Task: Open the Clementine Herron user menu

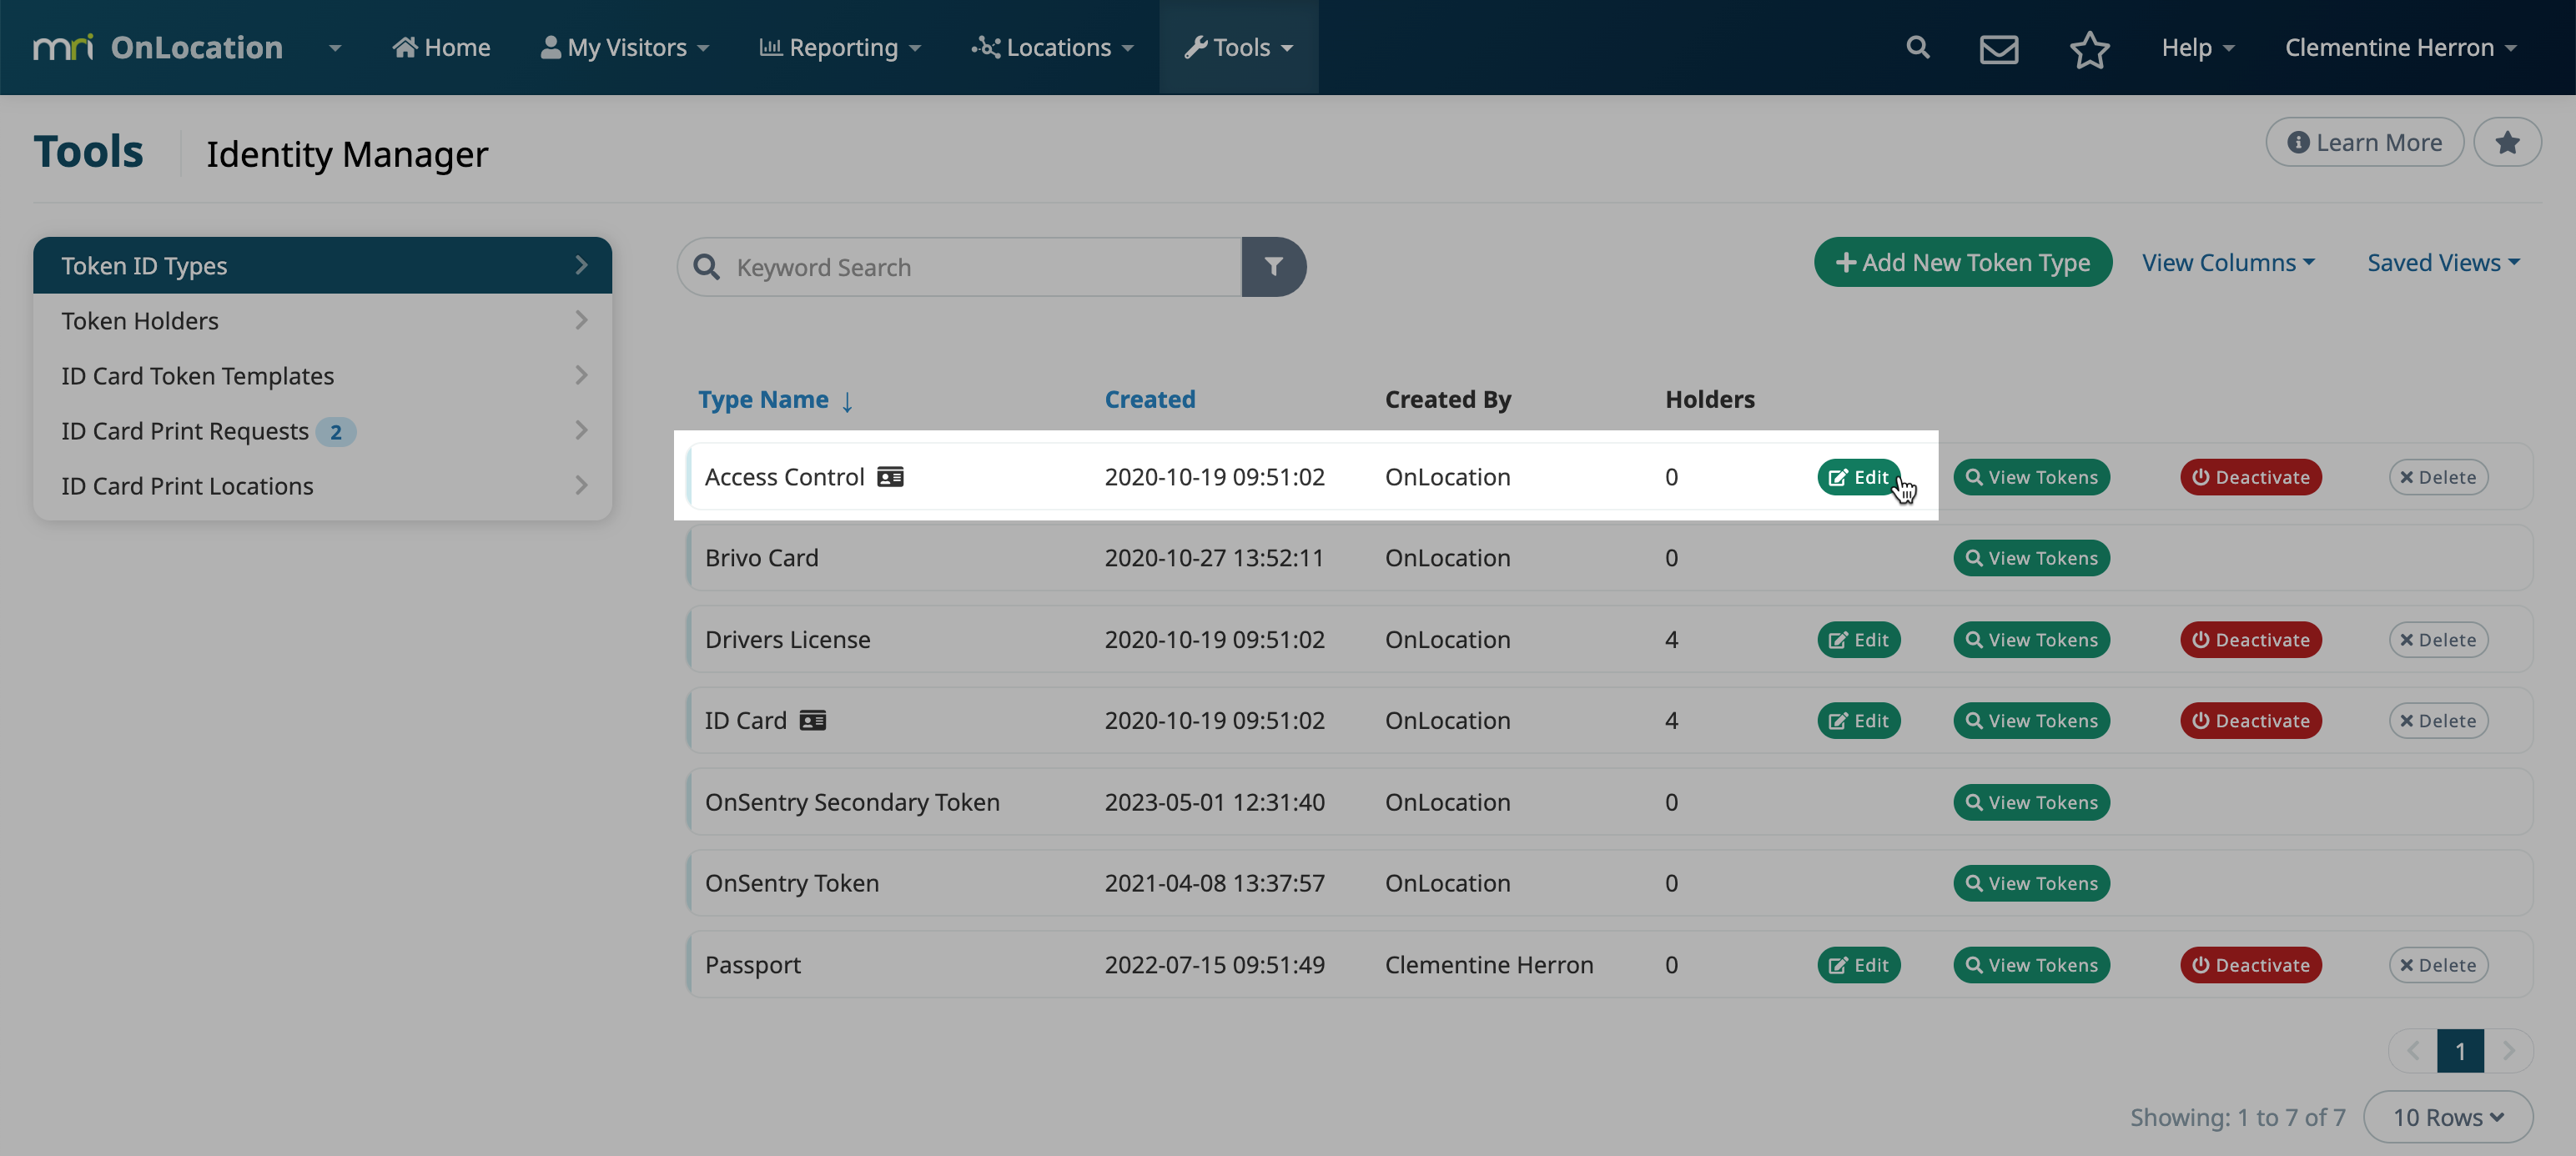Action: 2400,47
